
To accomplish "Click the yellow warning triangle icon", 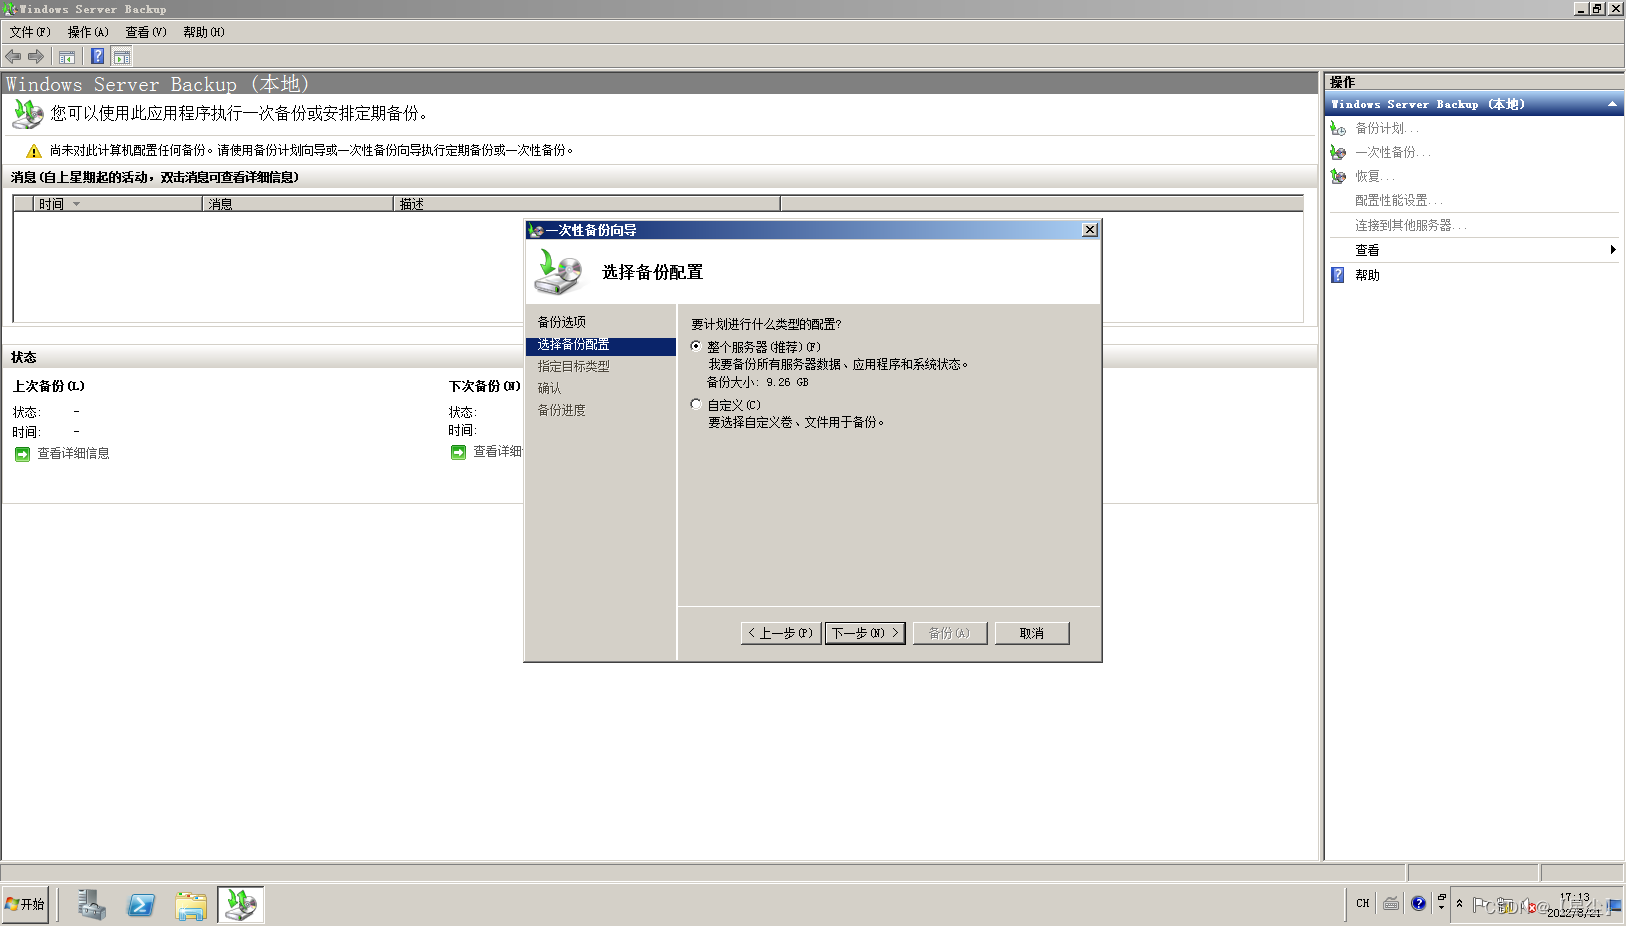I will coord(34,151).
